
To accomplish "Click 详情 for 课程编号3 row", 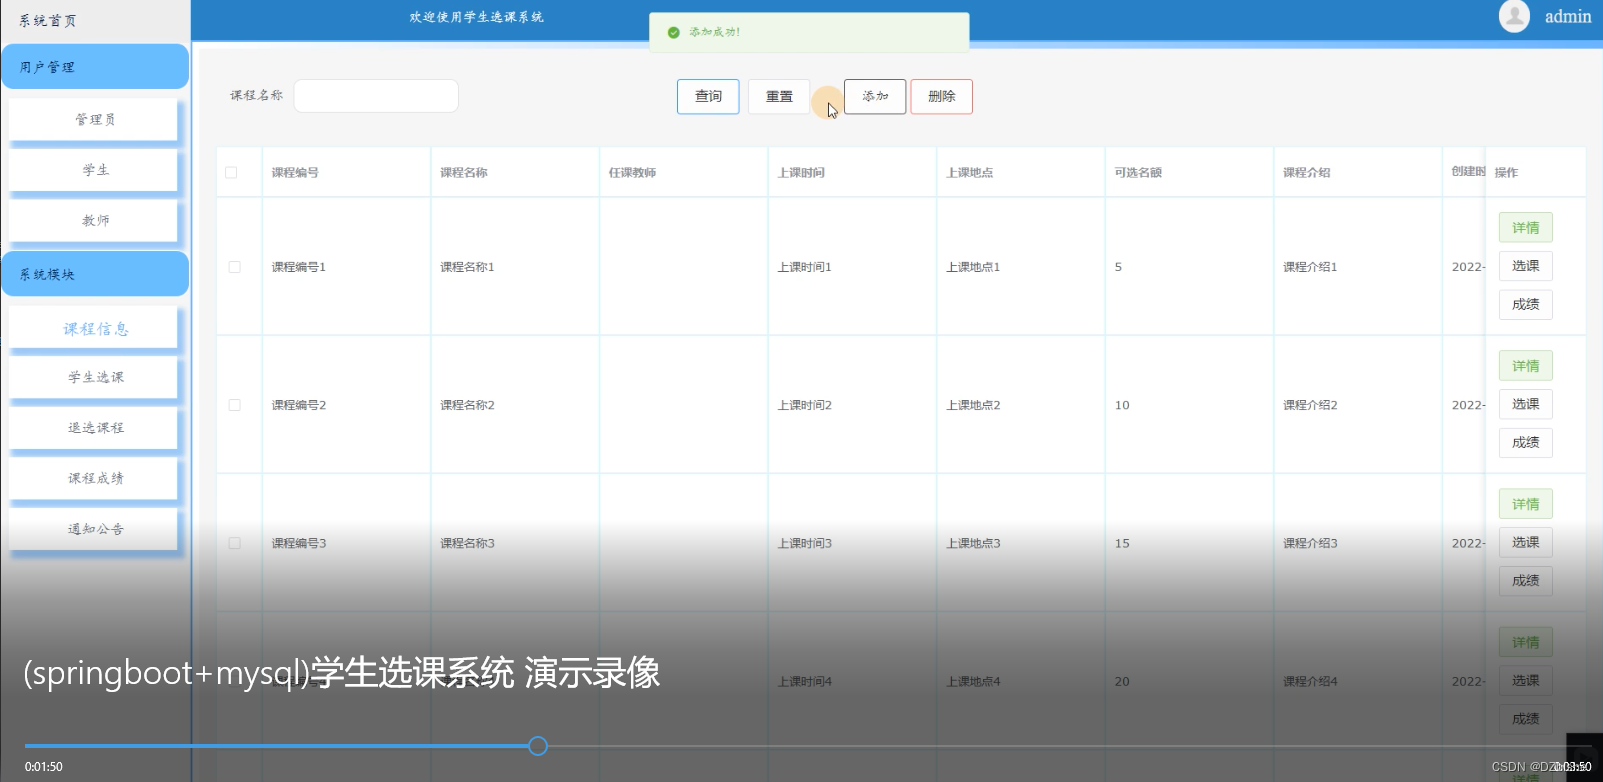I will [x=1525, y=504].
